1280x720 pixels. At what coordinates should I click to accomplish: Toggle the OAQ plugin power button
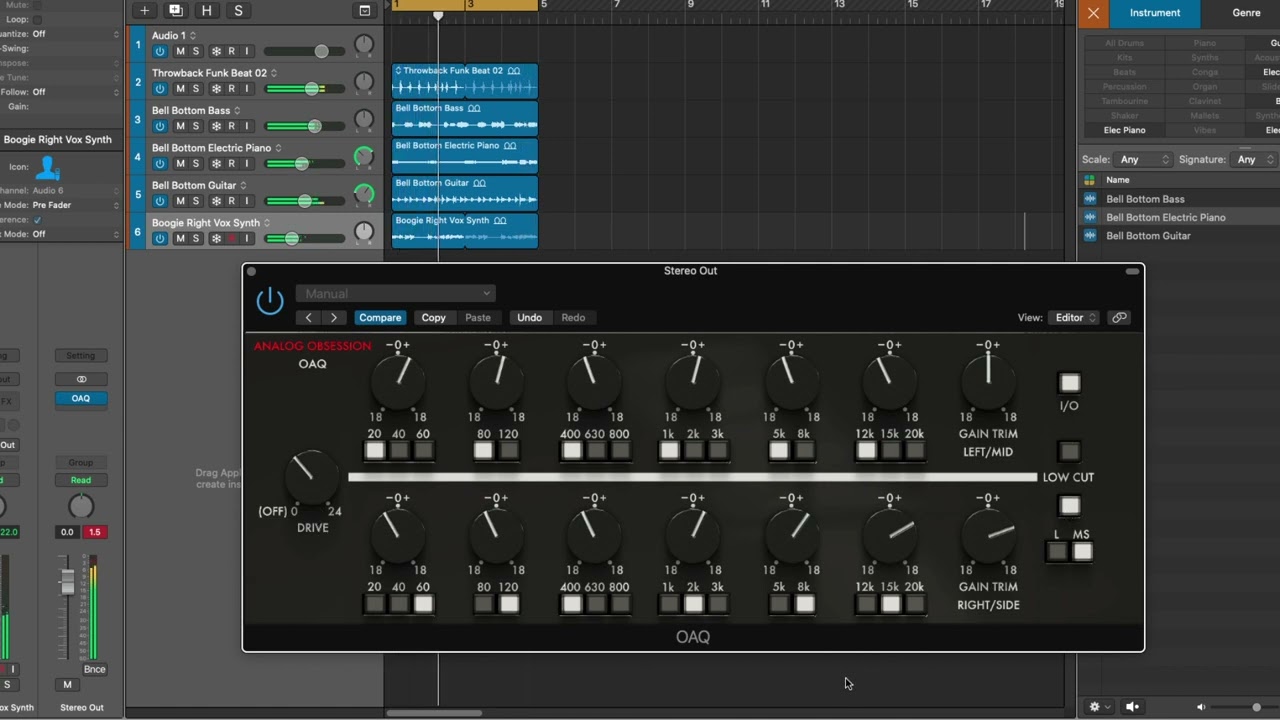pyautogui.click(x=270, y=300)
